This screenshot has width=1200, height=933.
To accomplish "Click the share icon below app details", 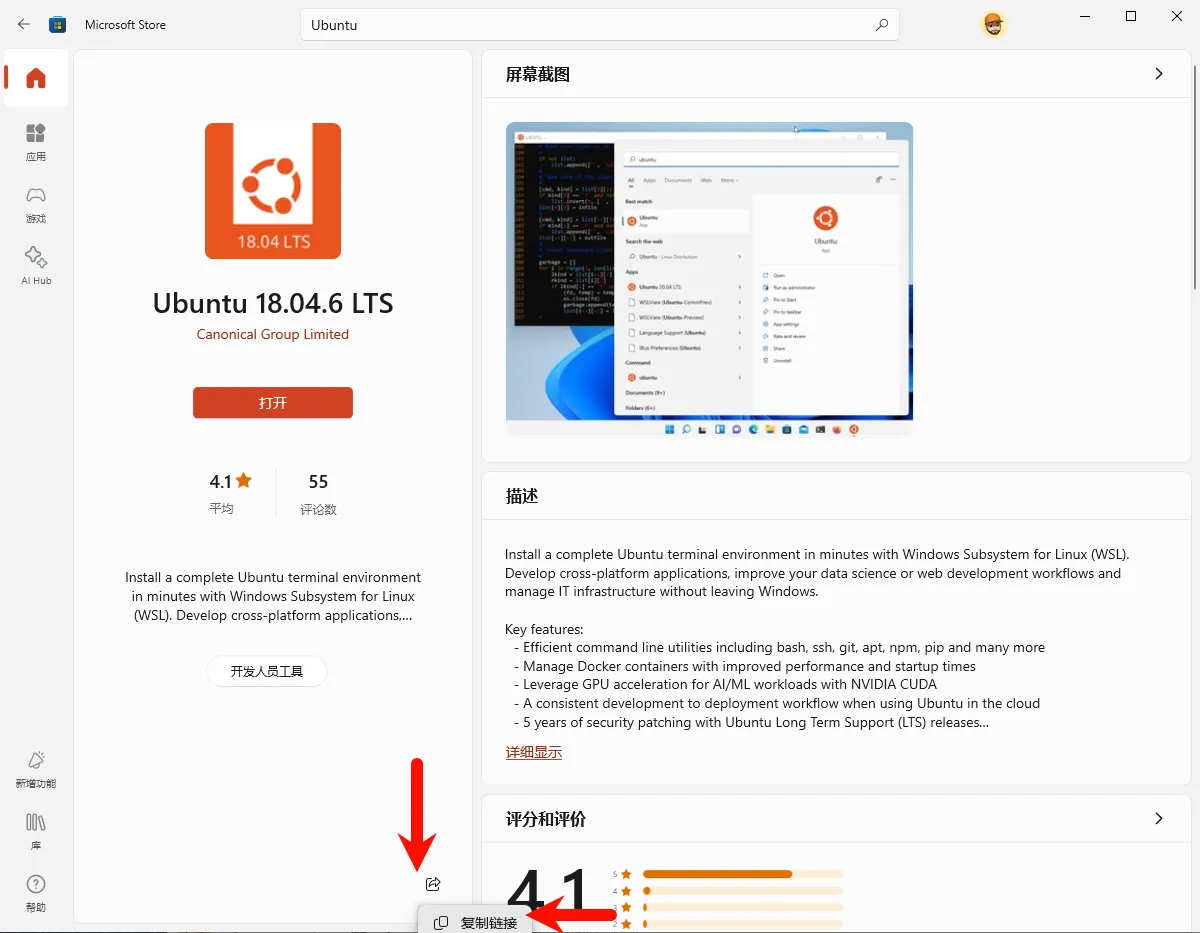I will (433, 884).
